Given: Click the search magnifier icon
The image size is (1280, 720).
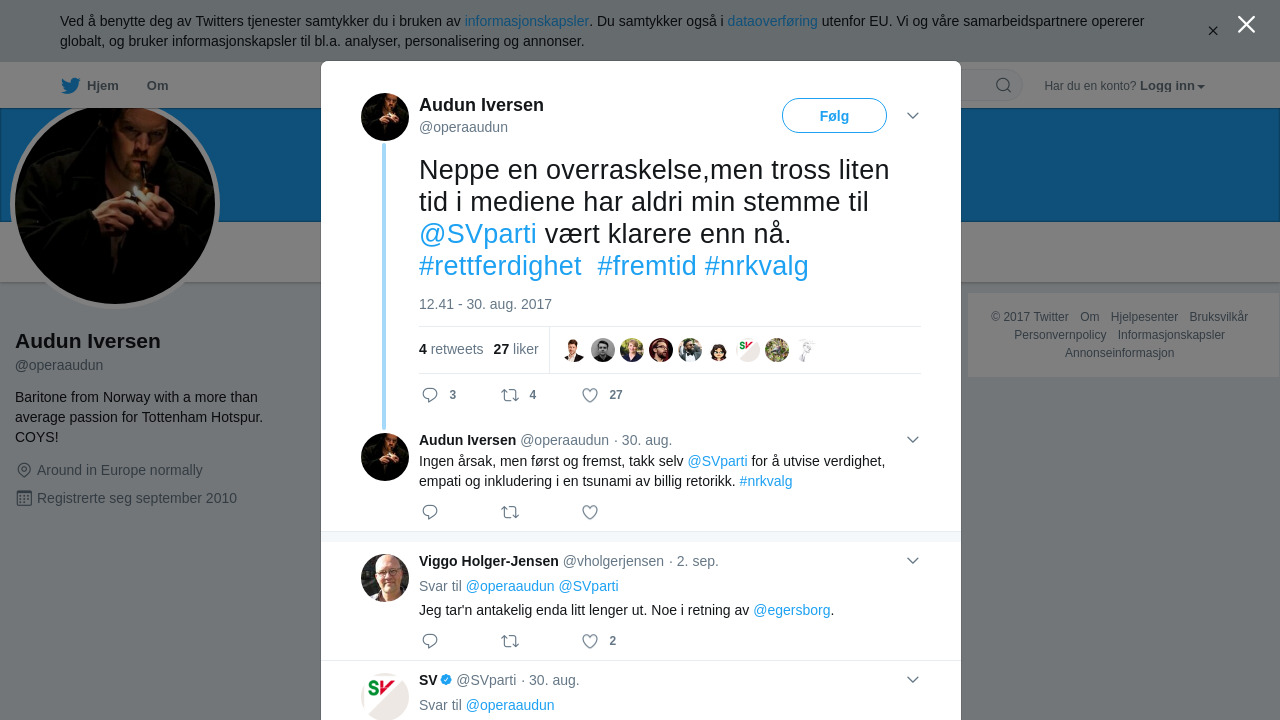Looking at the screenshot, I should tap(1003, 85).
